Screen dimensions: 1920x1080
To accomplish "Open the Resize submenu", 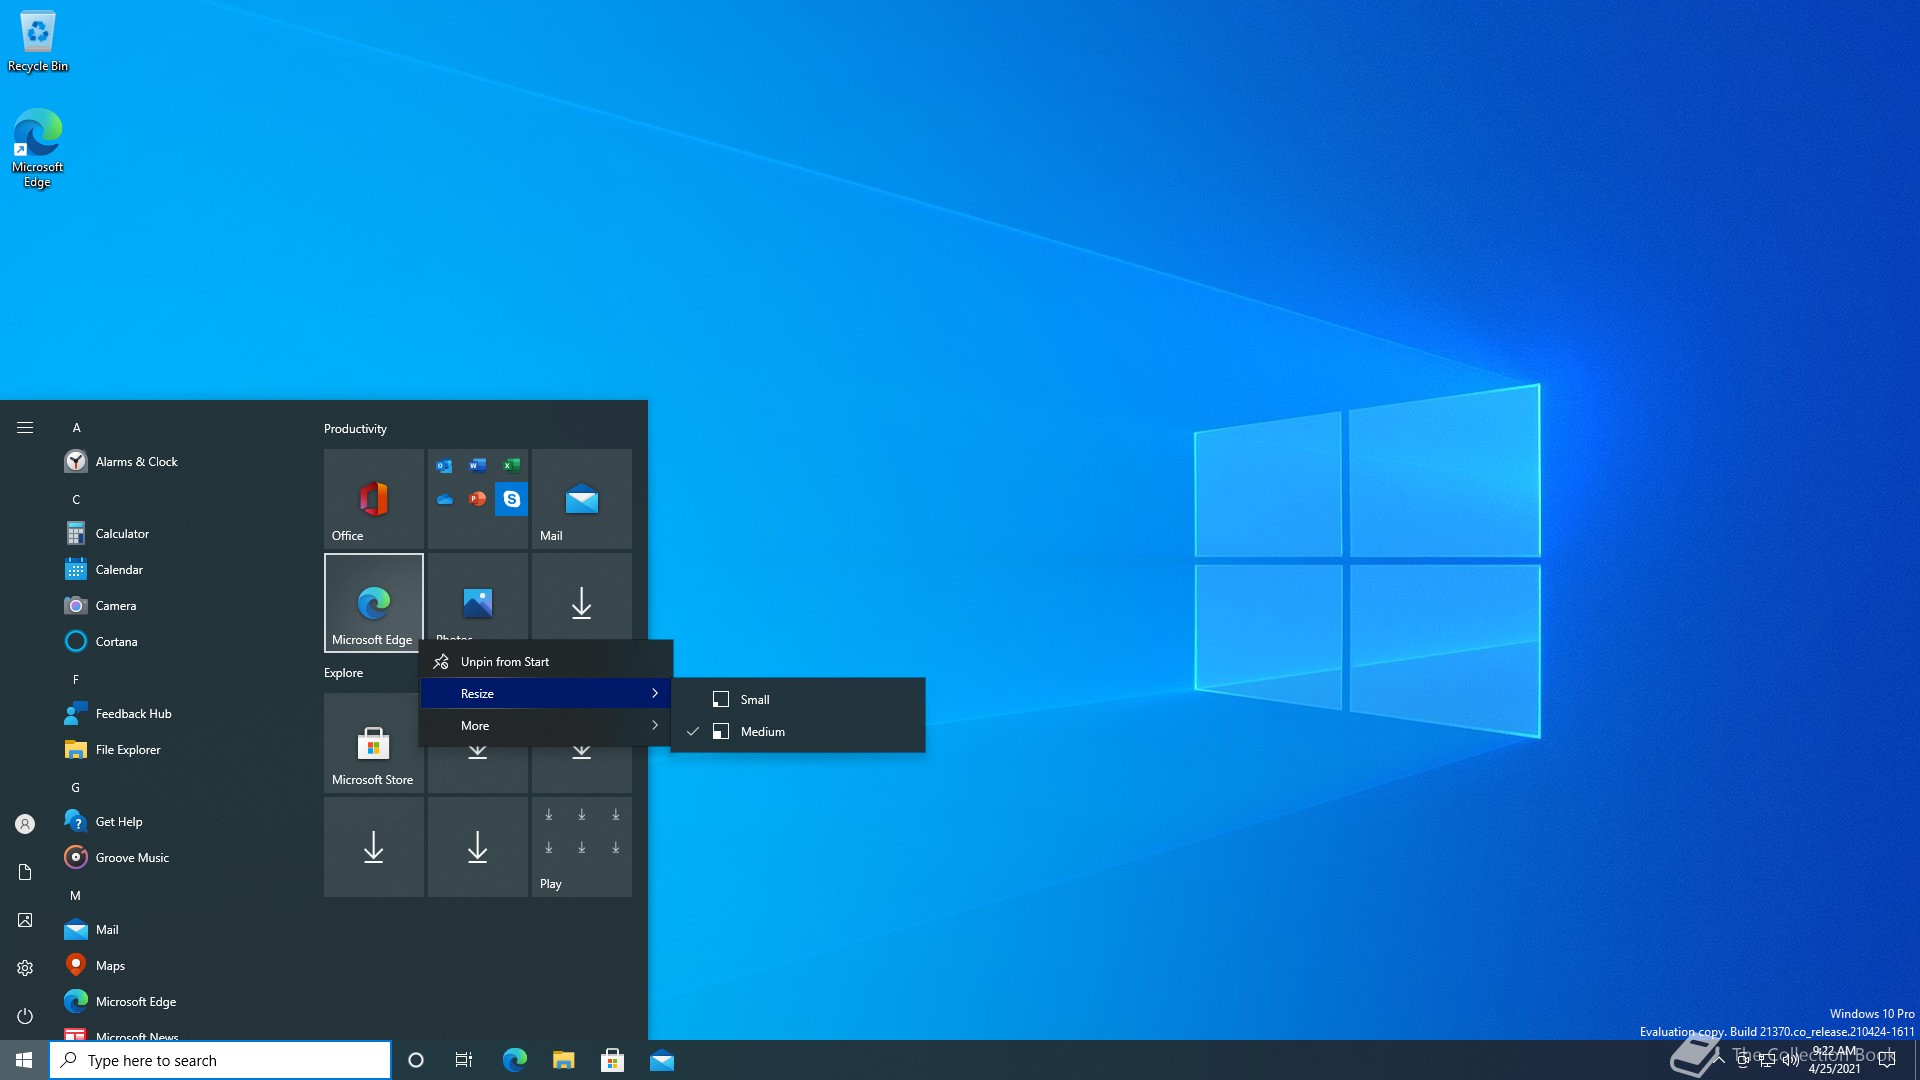I will [546, 694].
